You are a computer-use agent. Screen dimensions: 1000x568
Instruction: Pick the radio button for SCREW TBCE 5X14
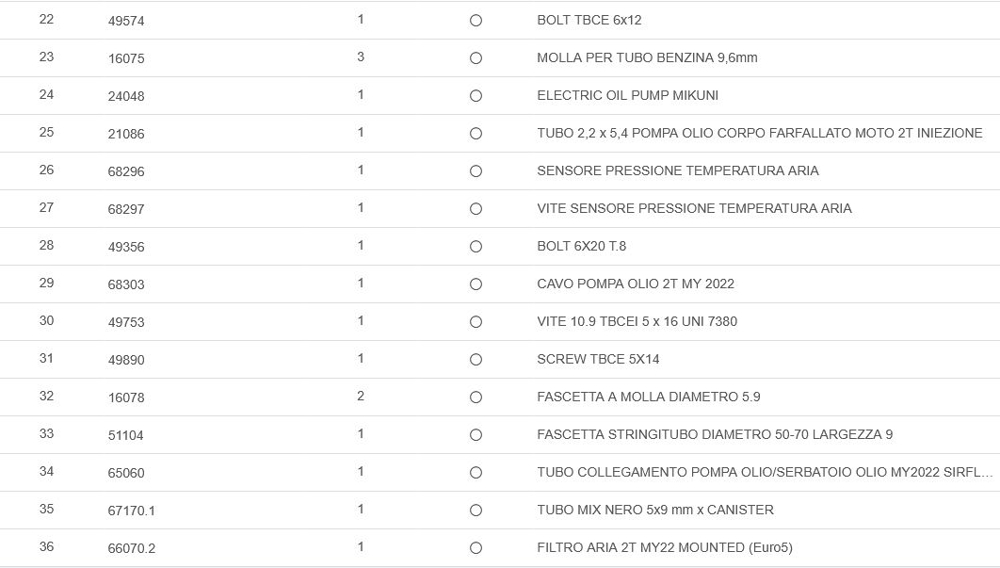pyautogui.click(x=476, y=359)
